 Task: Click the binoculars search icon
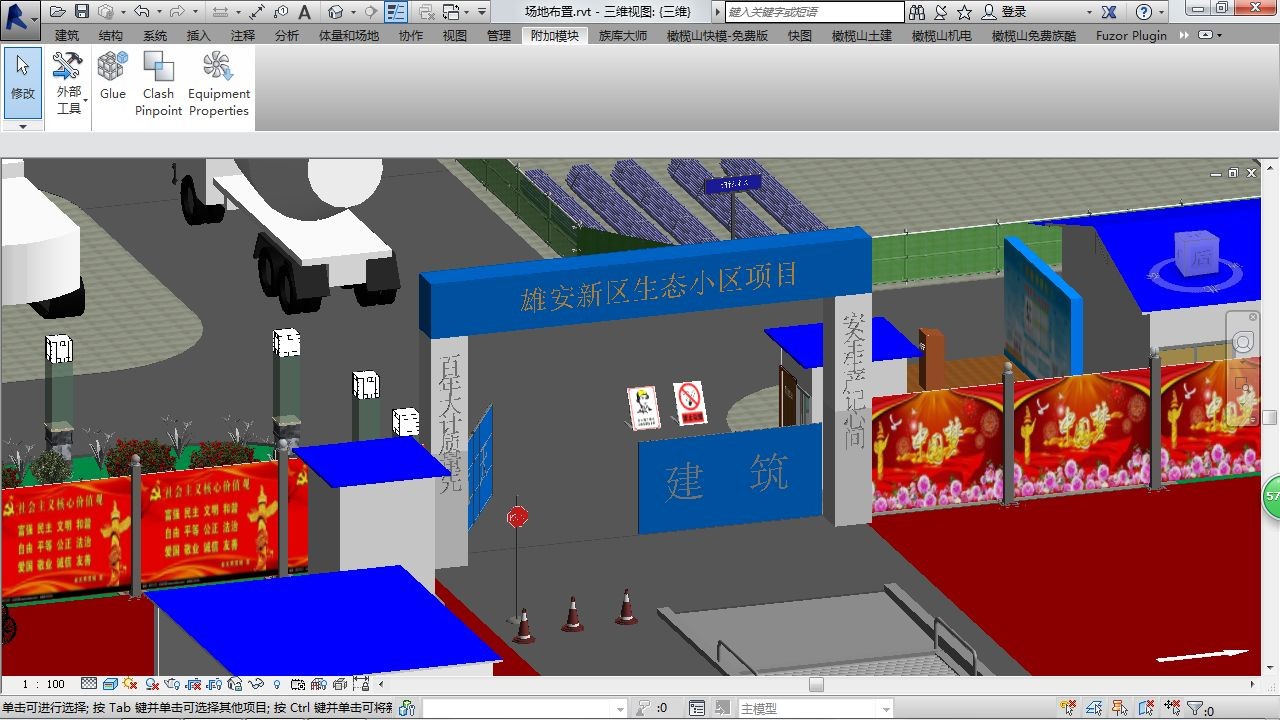[x=917, y=12]
